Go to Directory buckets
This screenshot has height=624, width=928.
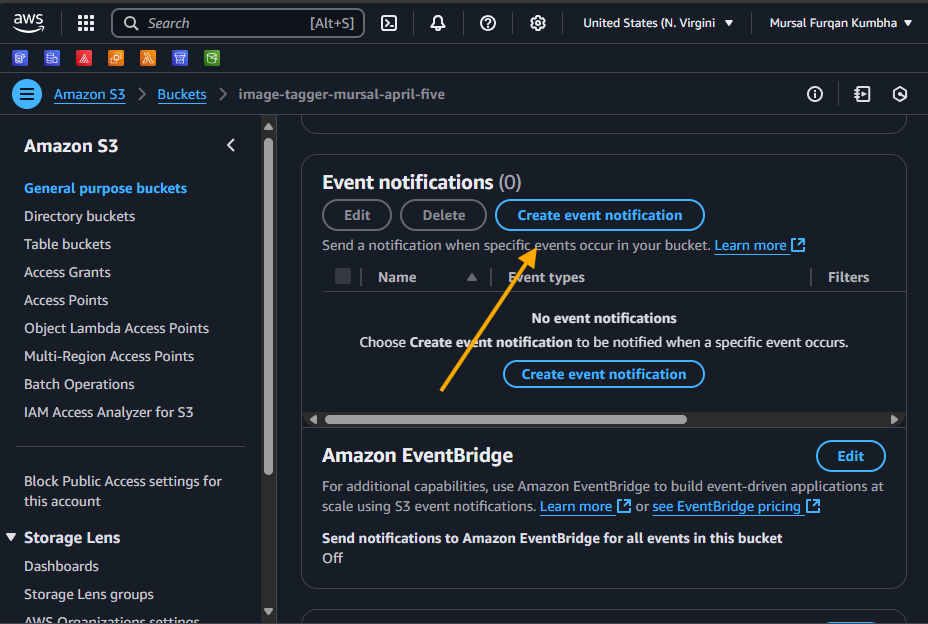pyautogui.click(x=79, y=216)
